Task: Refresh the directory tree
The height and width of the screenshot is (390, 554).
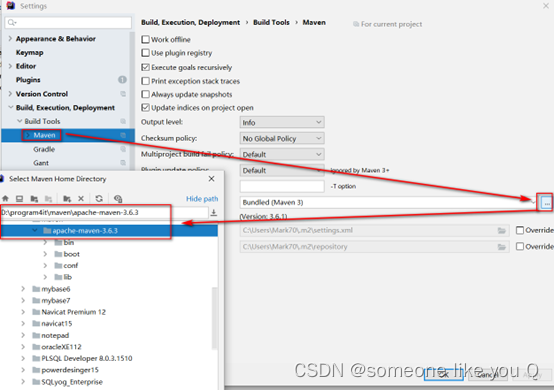Action: pos(99,199)
